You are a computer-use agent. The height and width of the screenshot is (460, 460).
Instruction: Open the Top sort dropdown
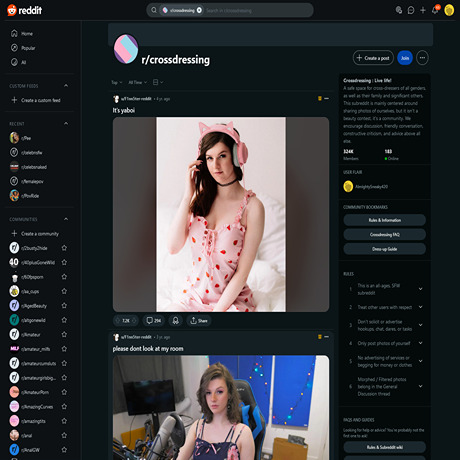coord(117,82)
